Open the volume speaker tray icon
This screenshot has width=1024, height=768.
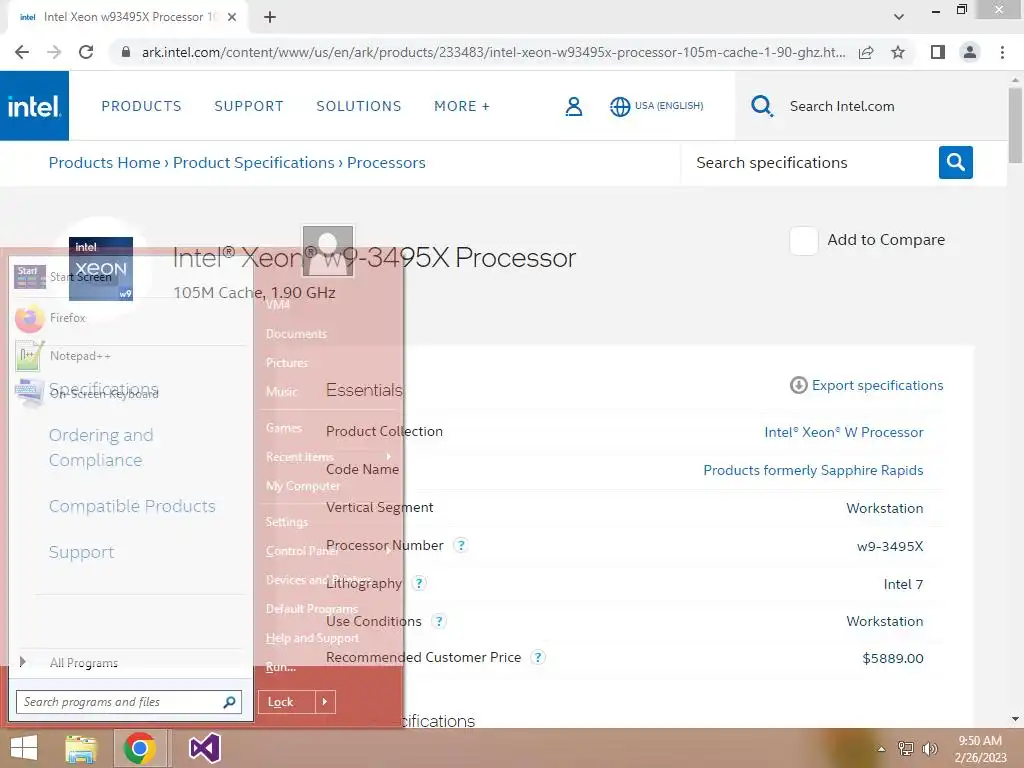click(x=930, y=749)
